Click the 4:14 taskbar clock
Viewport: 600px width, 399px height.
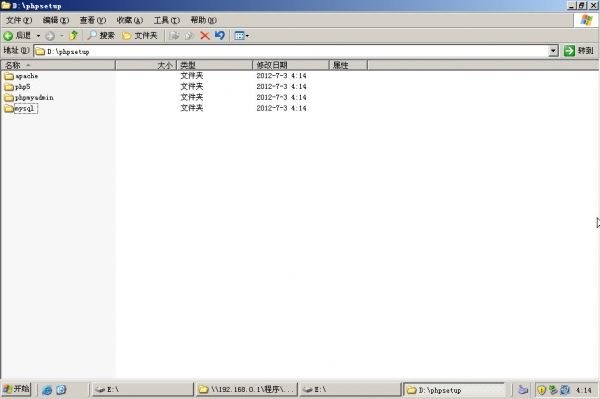[584, 390]
